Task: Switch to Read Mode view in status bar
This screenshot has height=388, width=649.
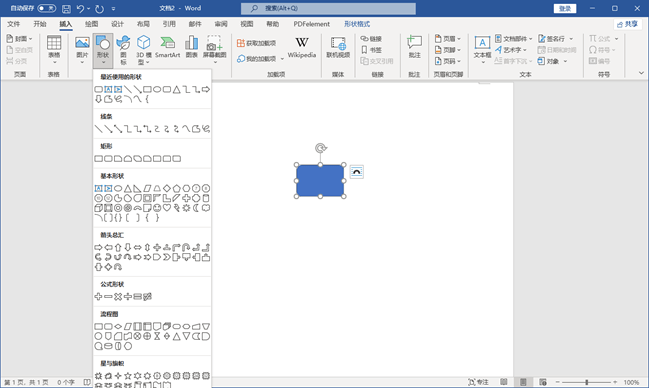Action: pyautogui.click(x=504, y=382)
